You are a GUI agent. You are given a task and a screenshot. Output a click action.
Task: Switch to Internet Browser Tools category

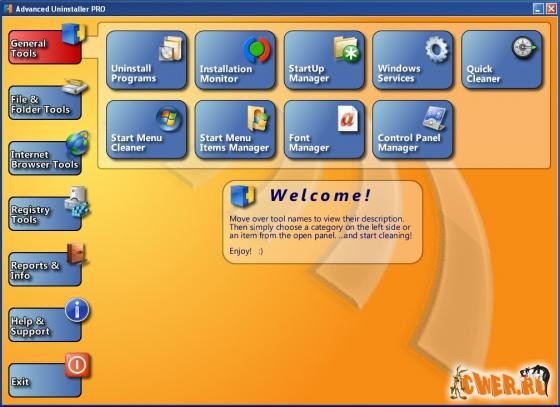tap(45, 159)
